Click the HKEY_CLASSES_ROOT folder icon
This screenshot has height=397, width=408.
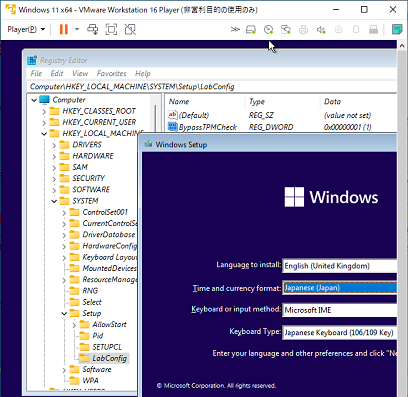pos(55,111)
